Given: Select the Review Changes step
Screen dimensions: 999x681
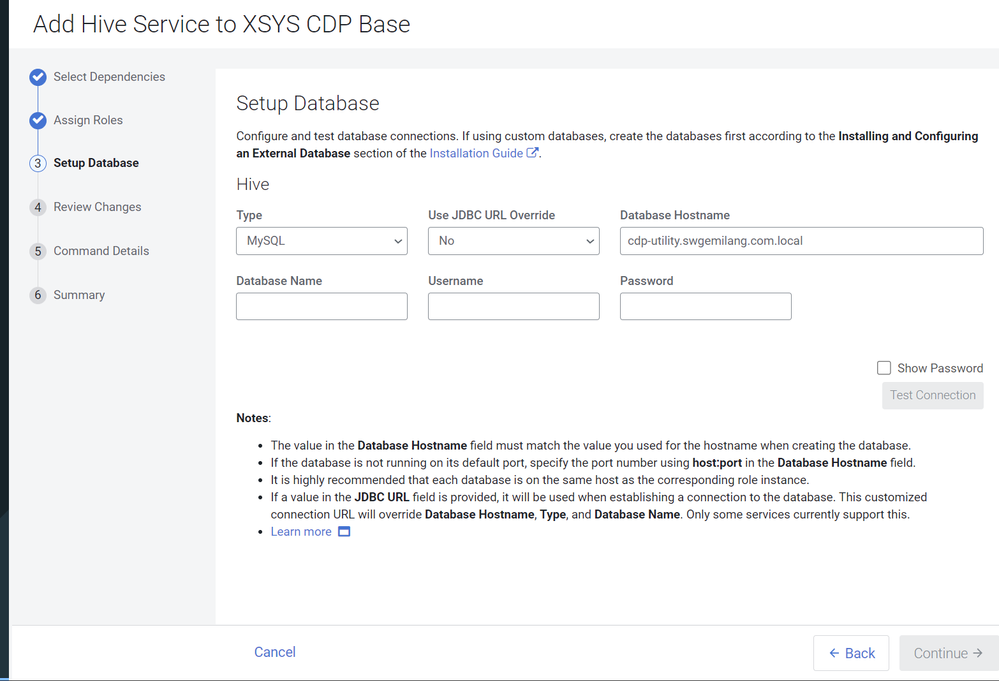Looking at the screenshot, I should point(97,207).
